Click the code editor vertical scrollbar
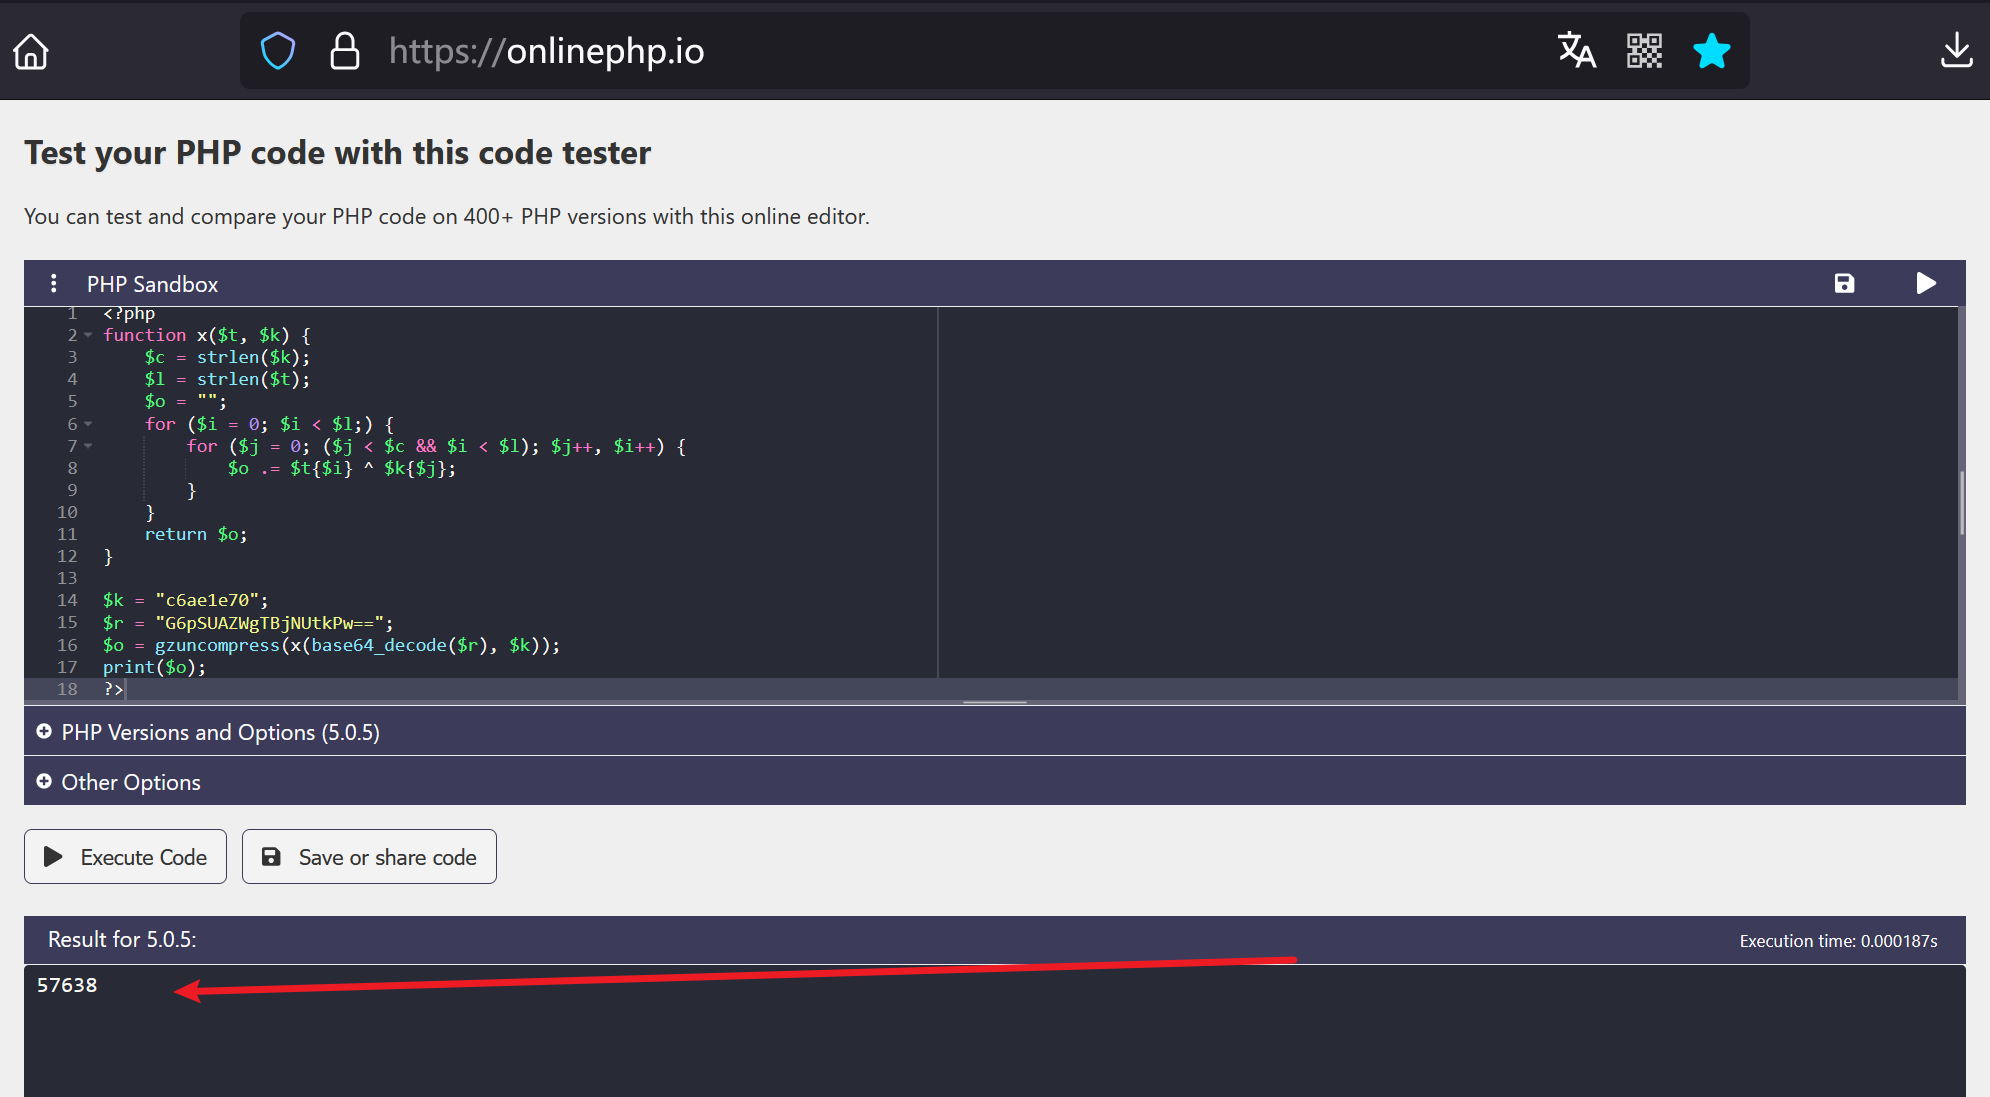Image resolution: width=1990 pixels, height=1097 pixels. tap(1961, 503)
